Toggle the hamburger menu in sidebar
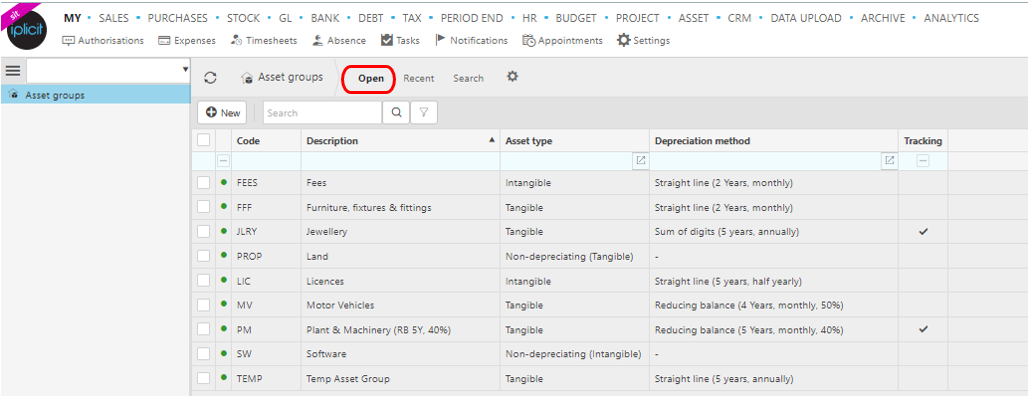This screenshot has height=396, width=1028. [x=13, y=70]
